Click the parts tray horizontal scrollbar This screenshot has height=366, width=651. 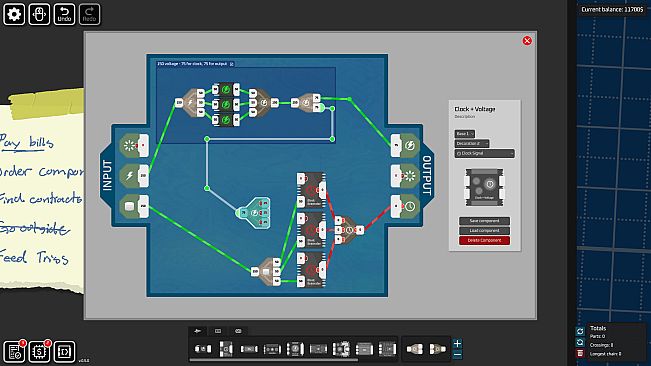tap(274, 360)
